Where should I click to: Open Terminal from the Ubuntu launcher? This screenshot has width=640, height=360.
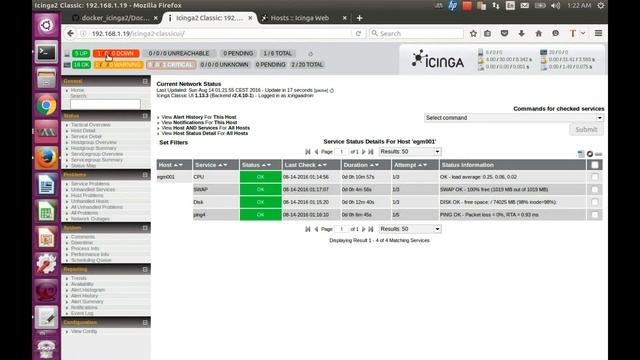46,52
